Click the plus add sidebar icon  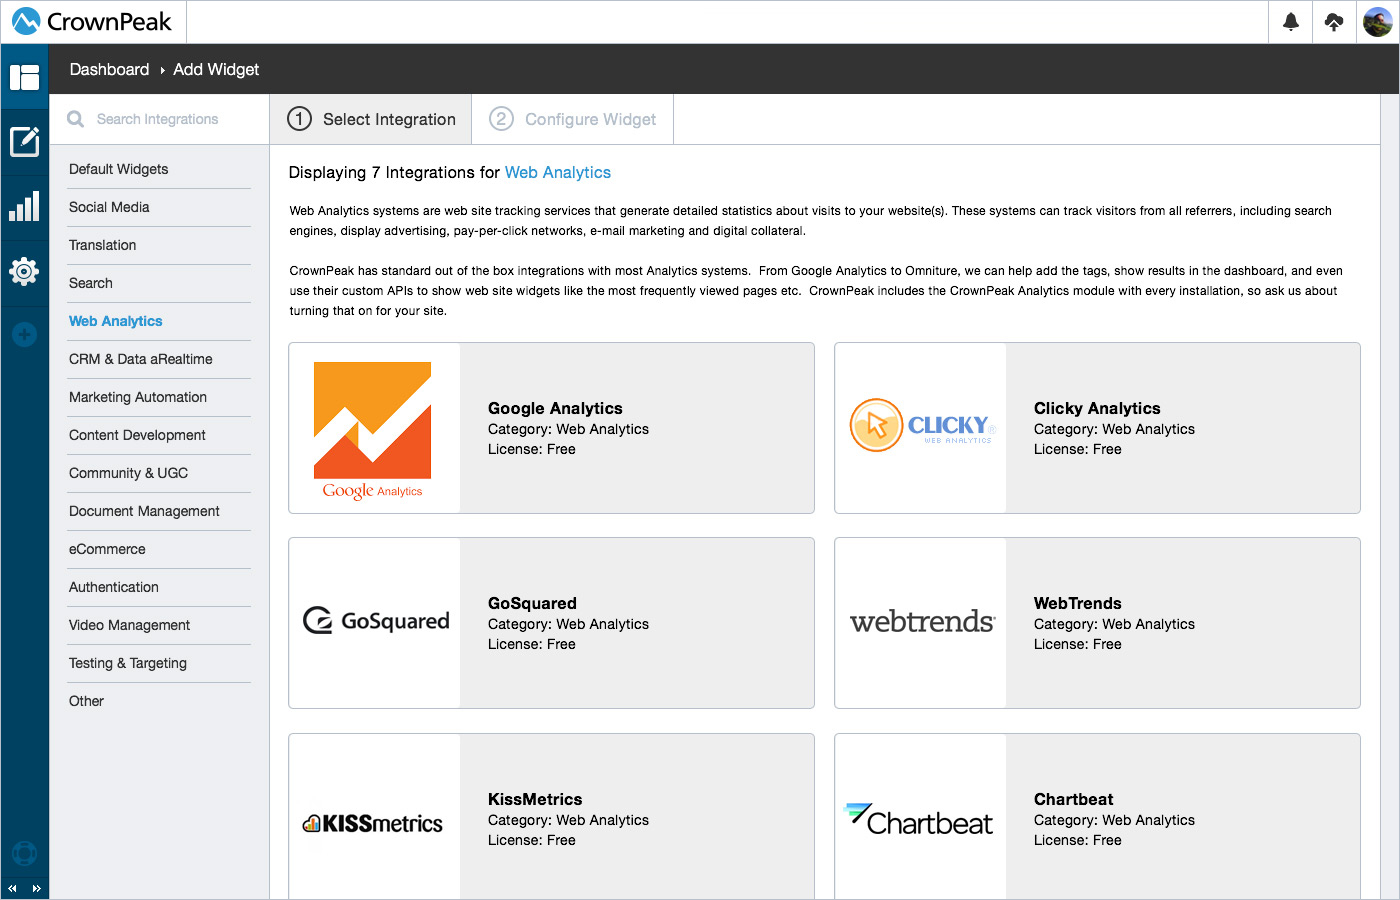click(24, 335)
